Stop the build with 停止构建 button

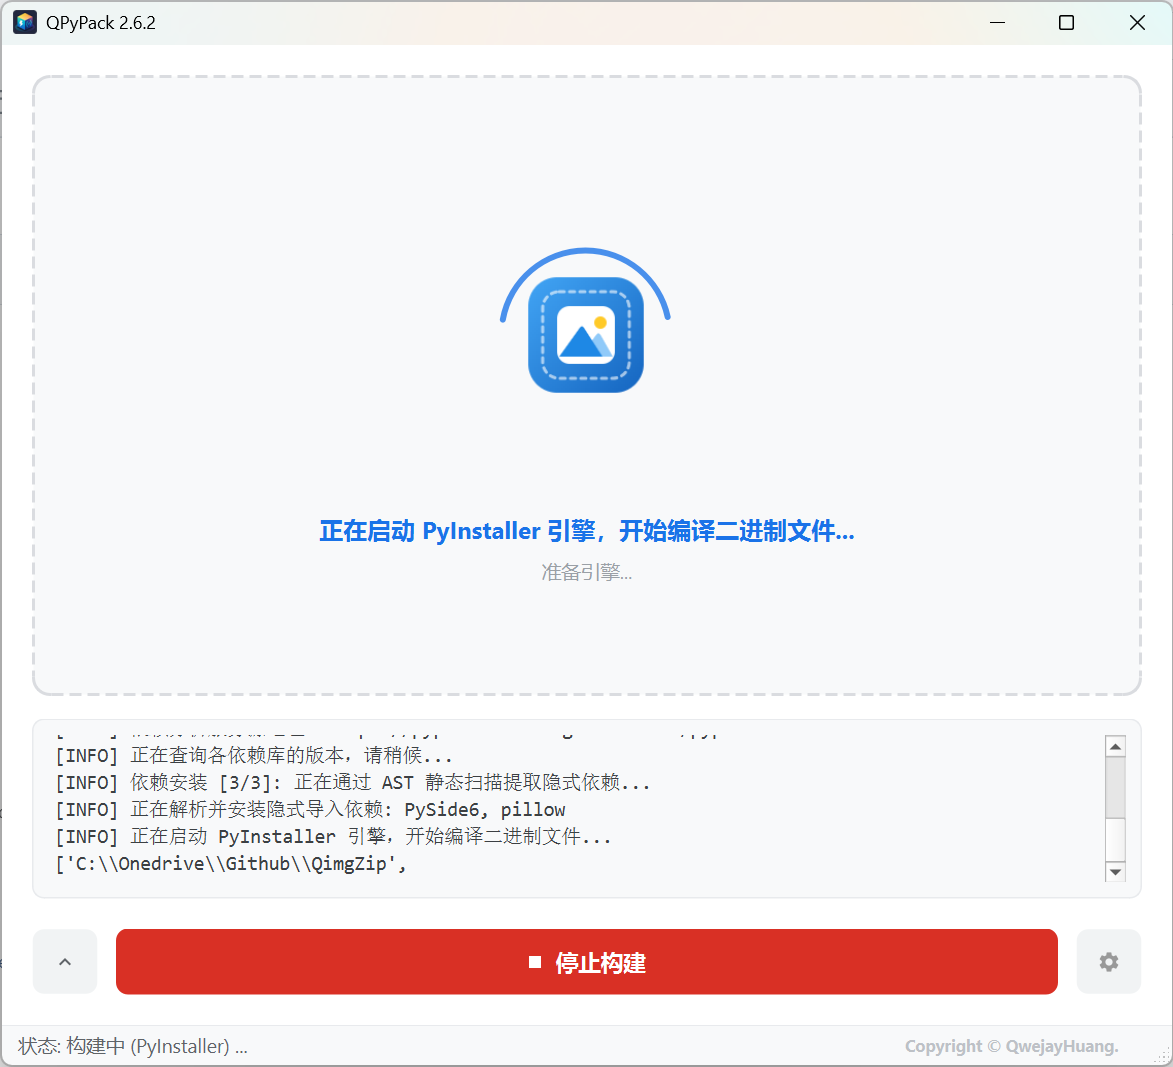tap(586, 961)
